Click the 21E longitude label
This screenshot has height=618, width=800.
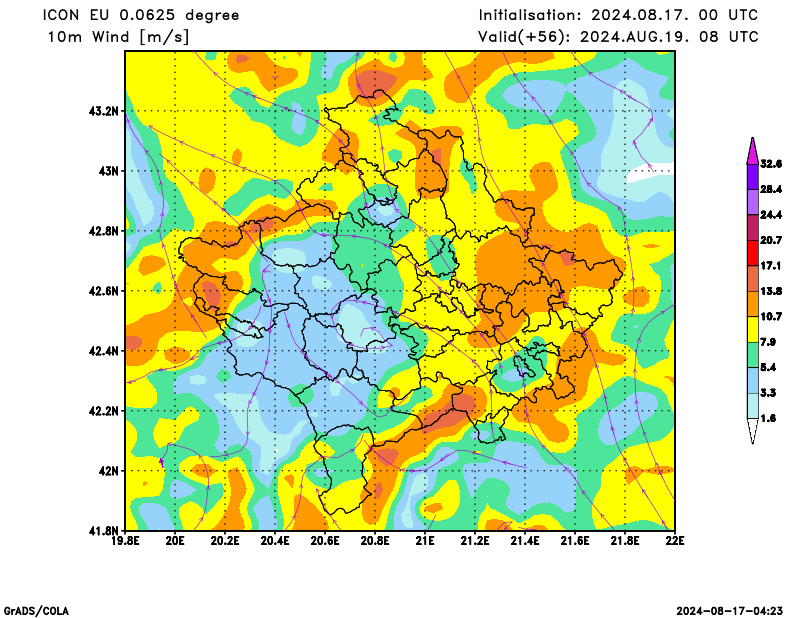[x=425, y=540]
